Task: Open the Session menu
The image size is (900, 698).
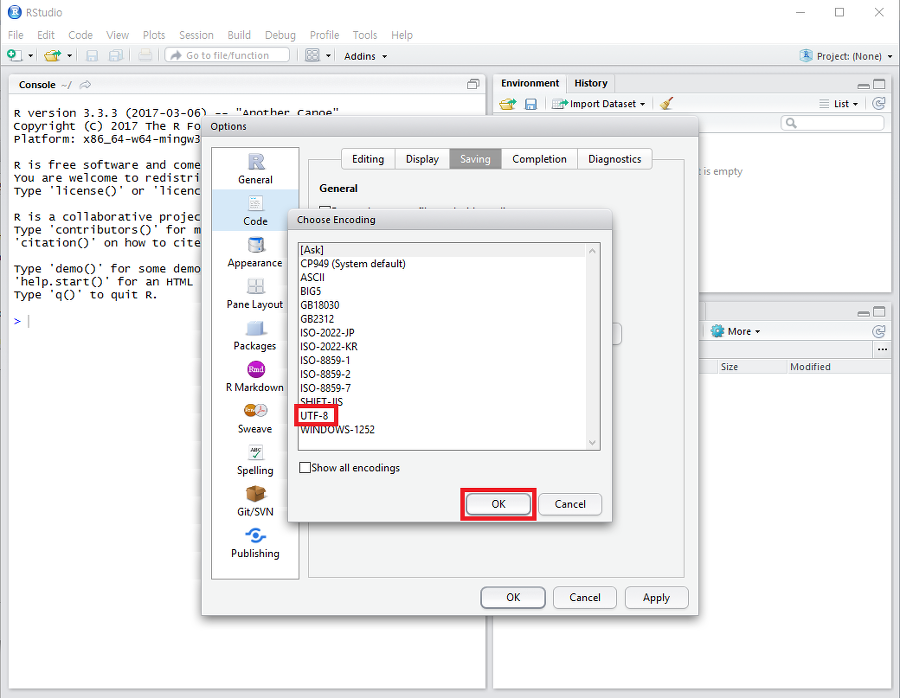Action: point(196,35)
